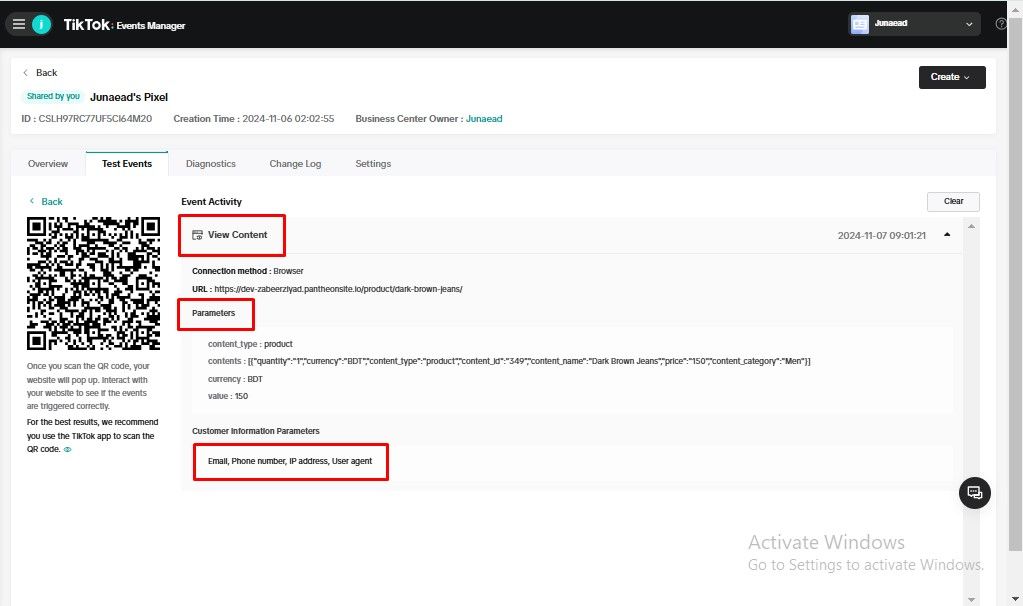Select the Test Events tab
Image resolution: width=1023 pixels, height=606 pixels.
pos(127,164)
